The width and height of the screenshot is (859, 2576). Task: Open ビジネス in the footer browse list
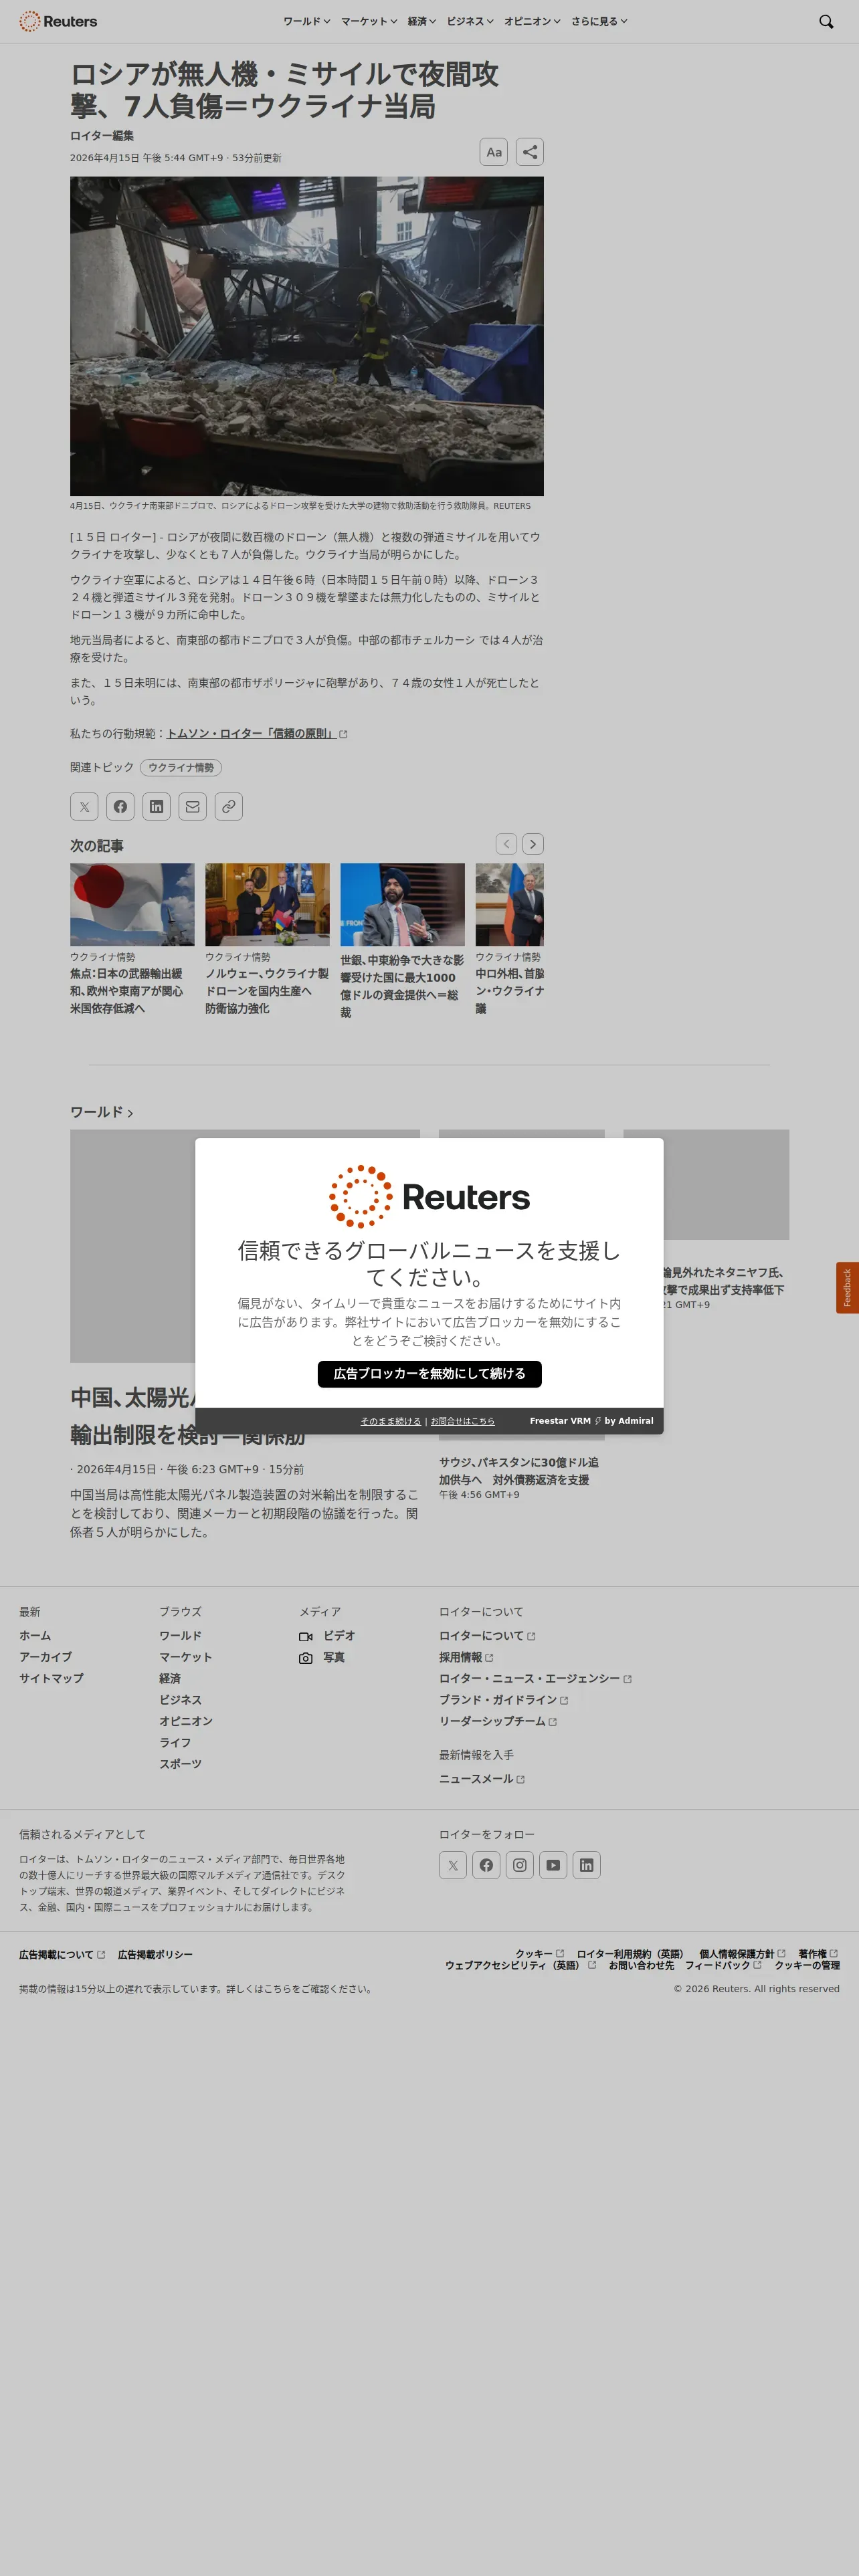pos(180,1700)
